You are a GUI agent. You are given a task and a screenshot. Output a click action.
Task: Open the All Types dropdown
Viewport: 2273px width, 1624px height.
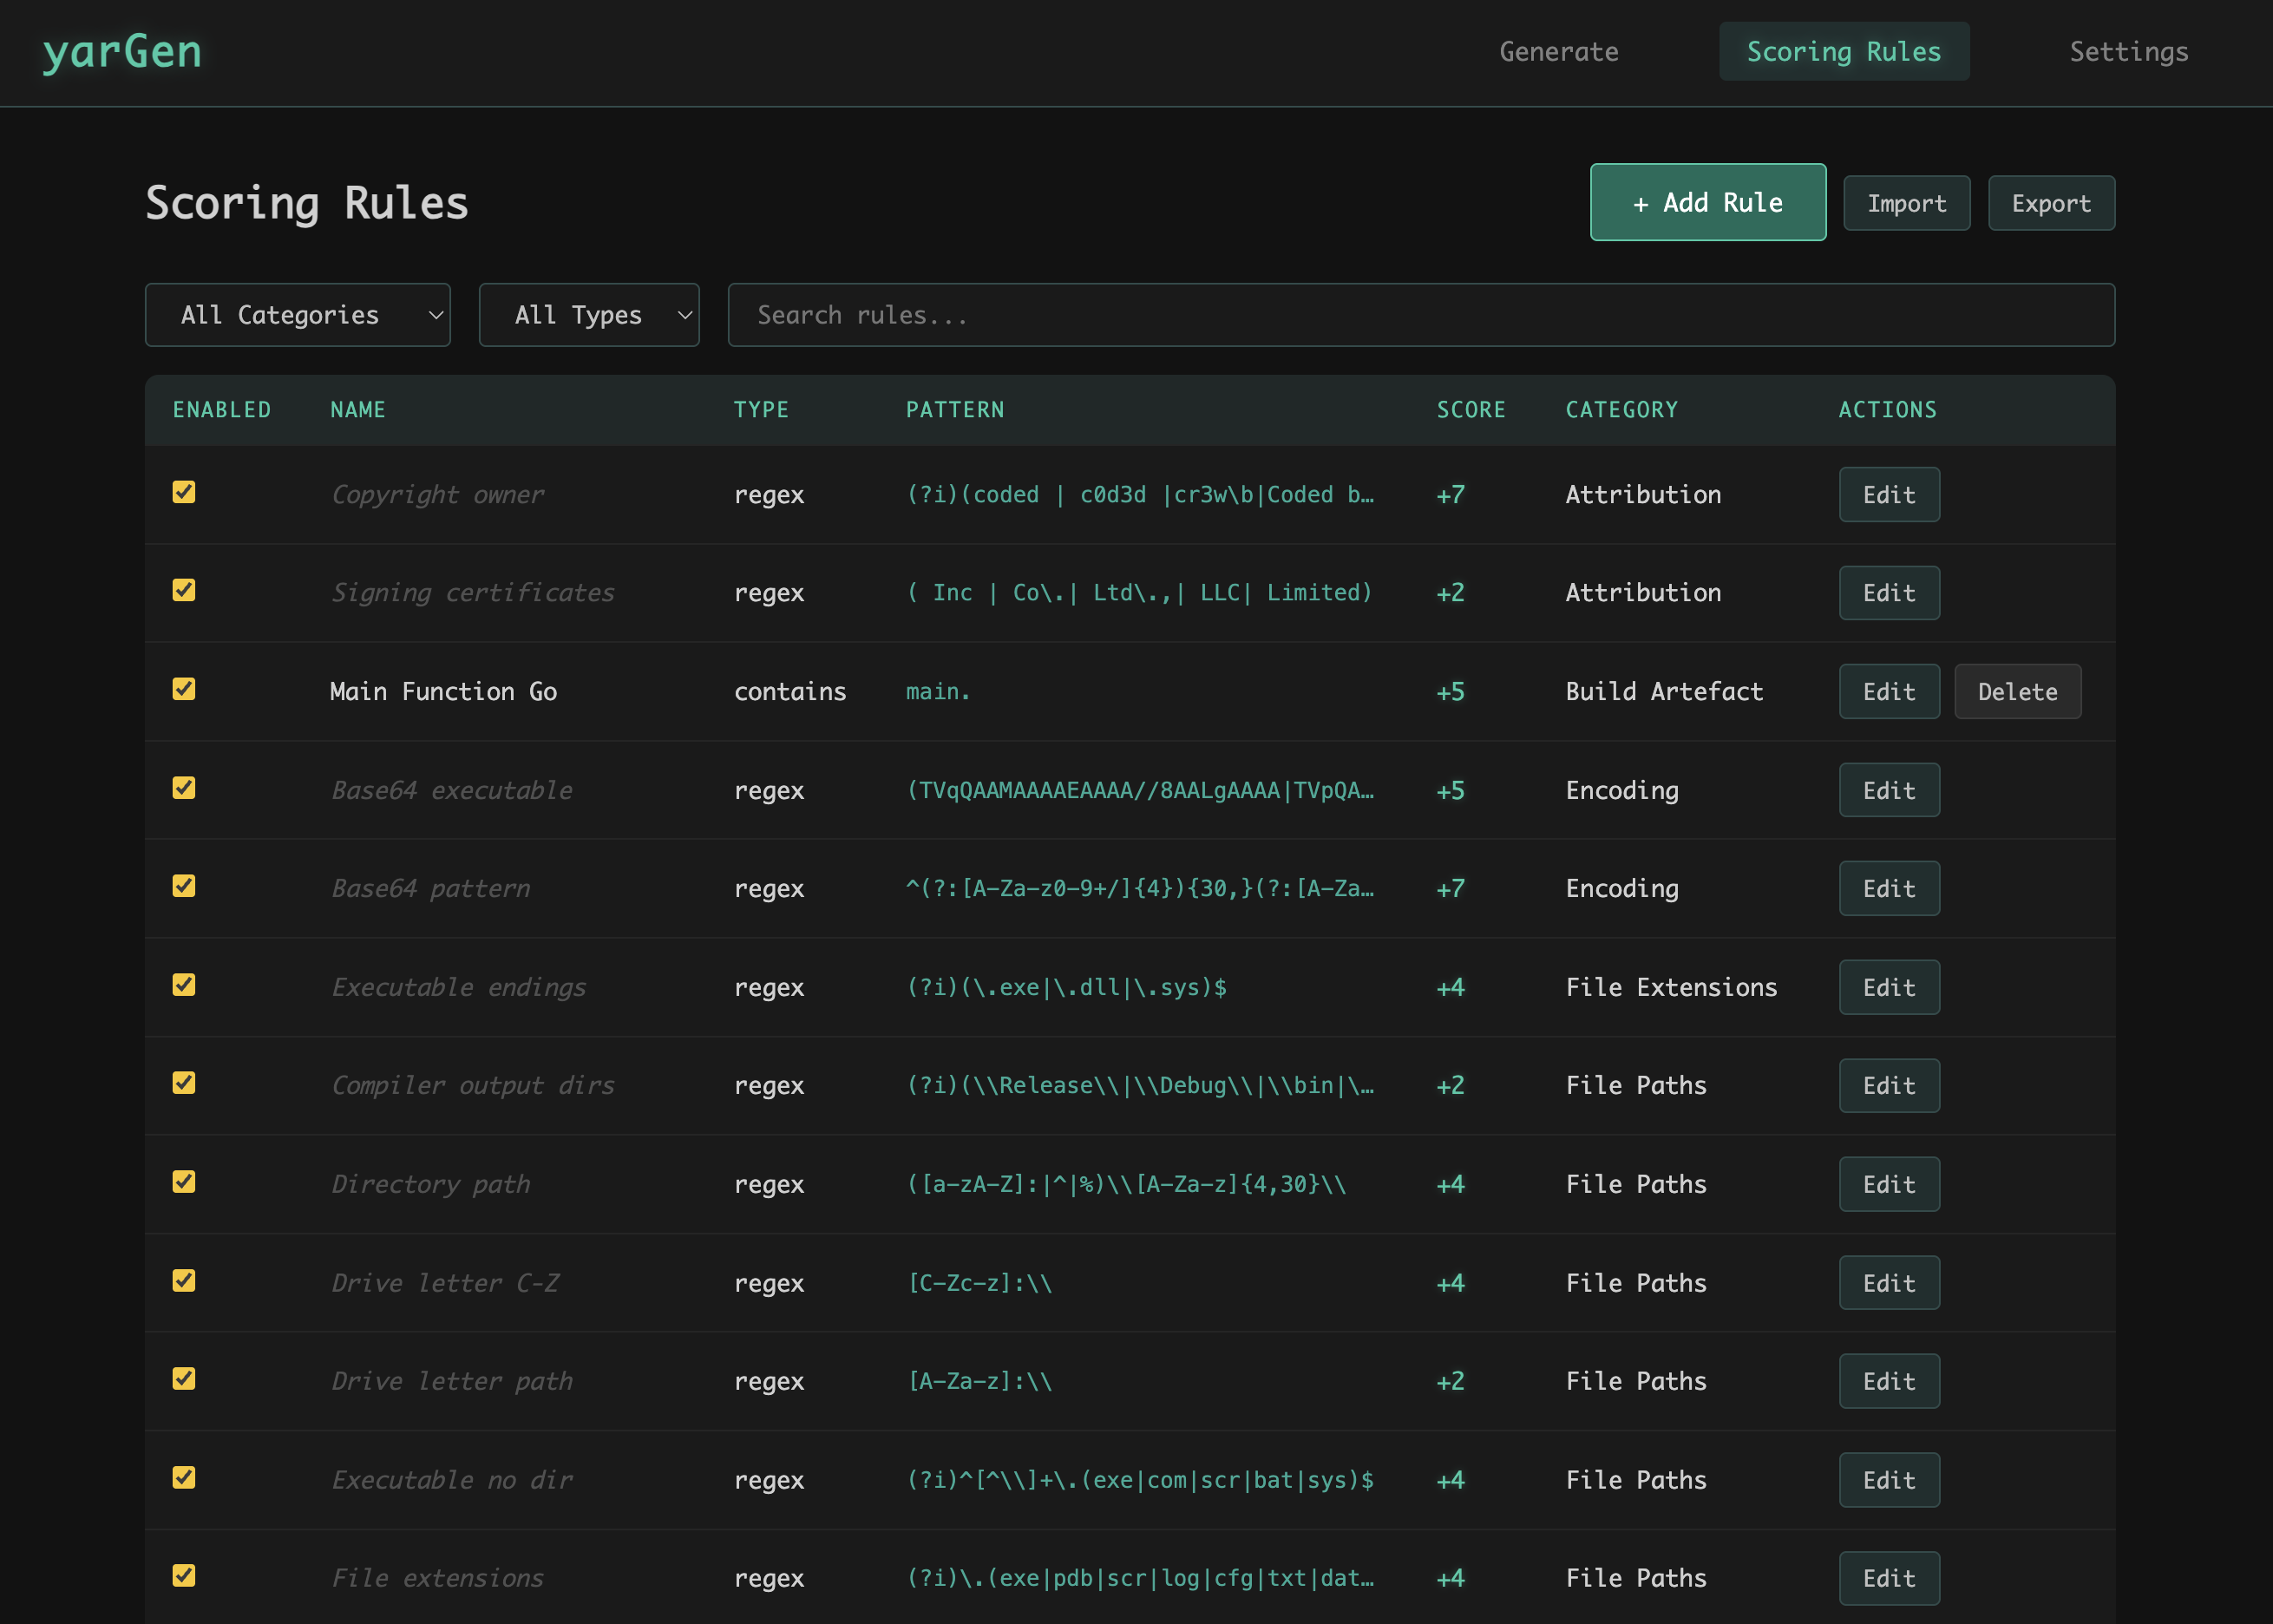pyautogui.click(x=588, y=315)
